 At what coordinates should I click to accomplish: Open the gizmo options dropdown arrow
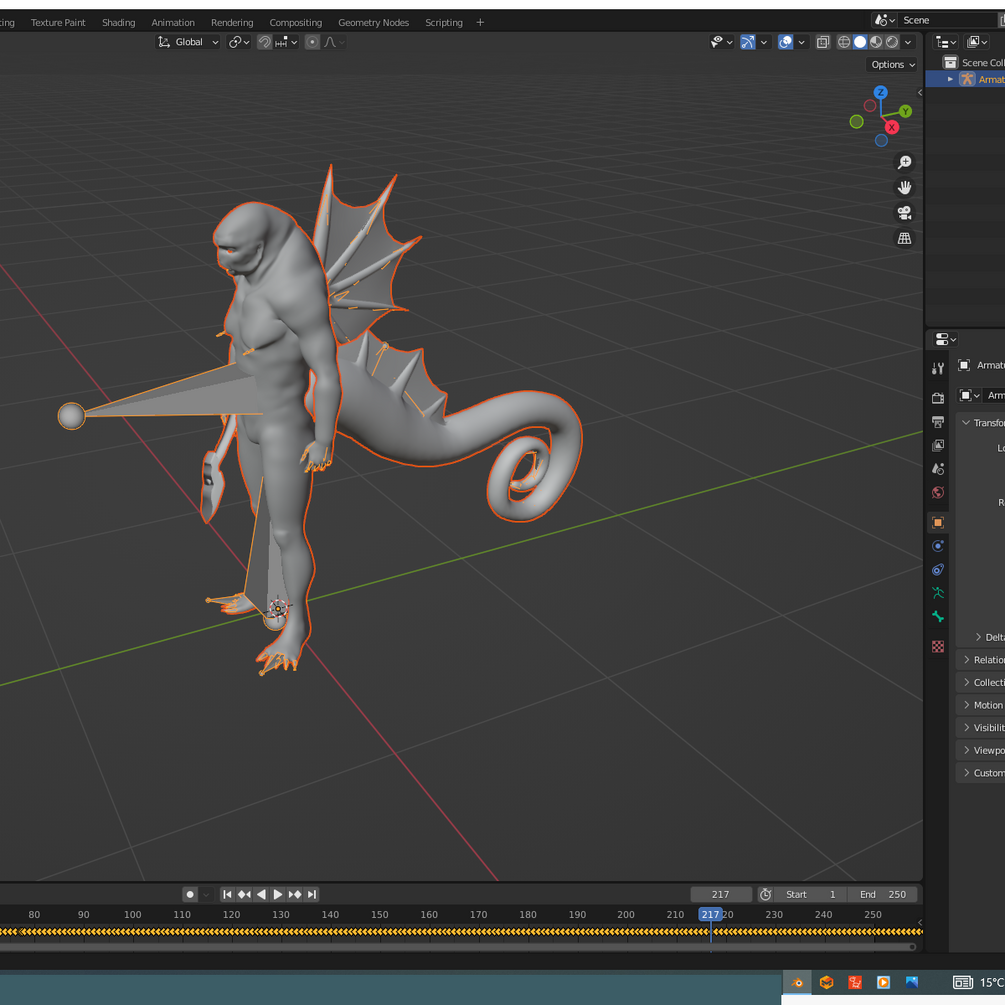pyautogui.click(x=763, y=42)
